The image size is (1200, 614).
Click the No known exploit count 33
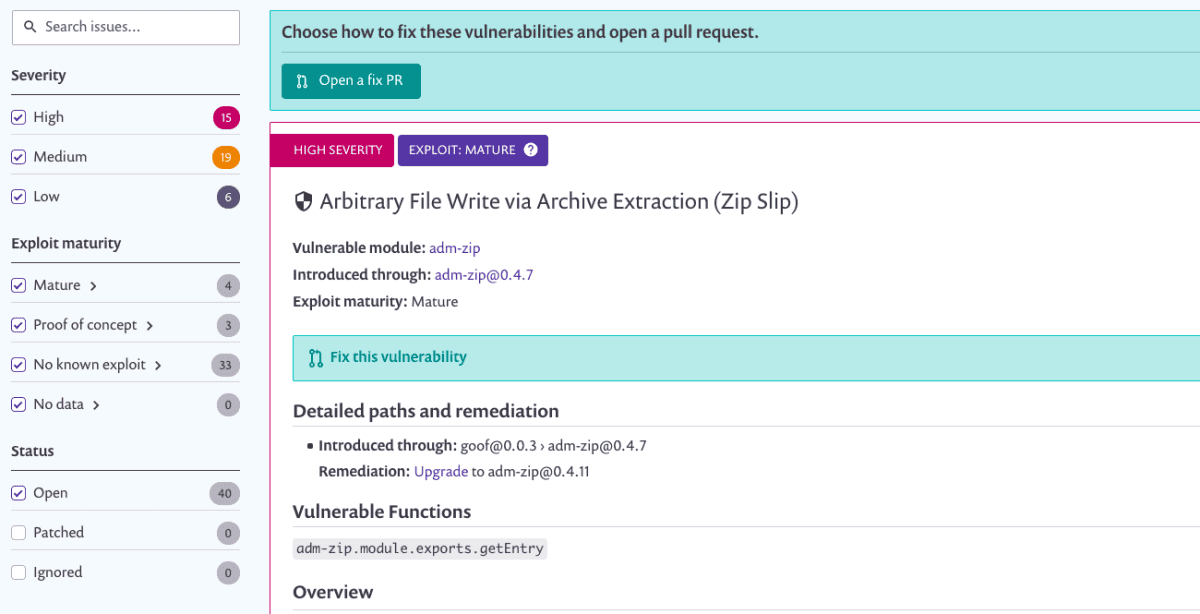click(x=225, y=366)
